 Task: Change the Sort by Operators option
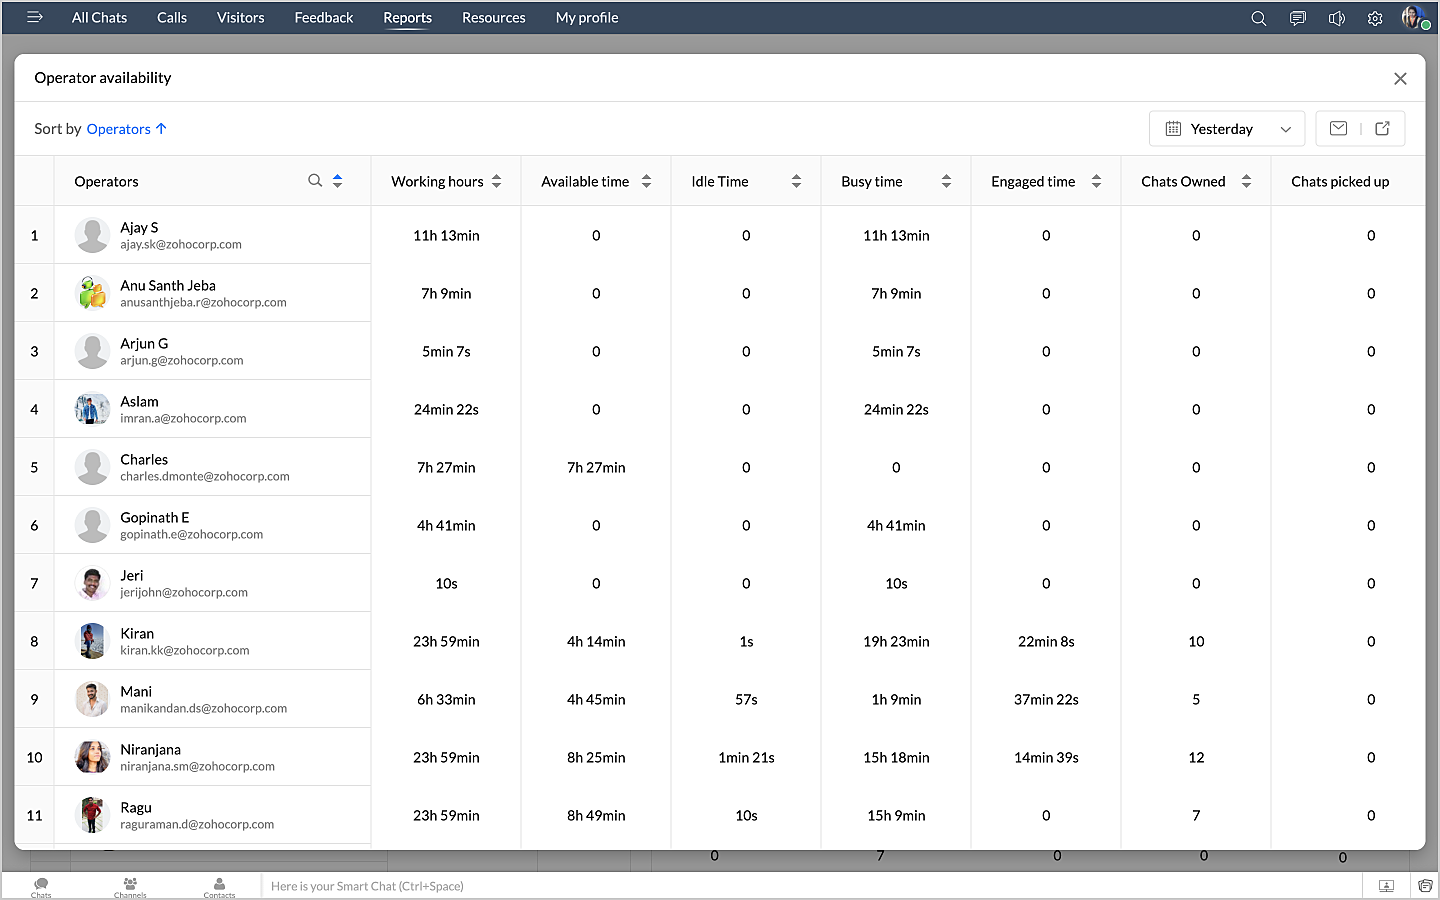(x=119, y=129)
